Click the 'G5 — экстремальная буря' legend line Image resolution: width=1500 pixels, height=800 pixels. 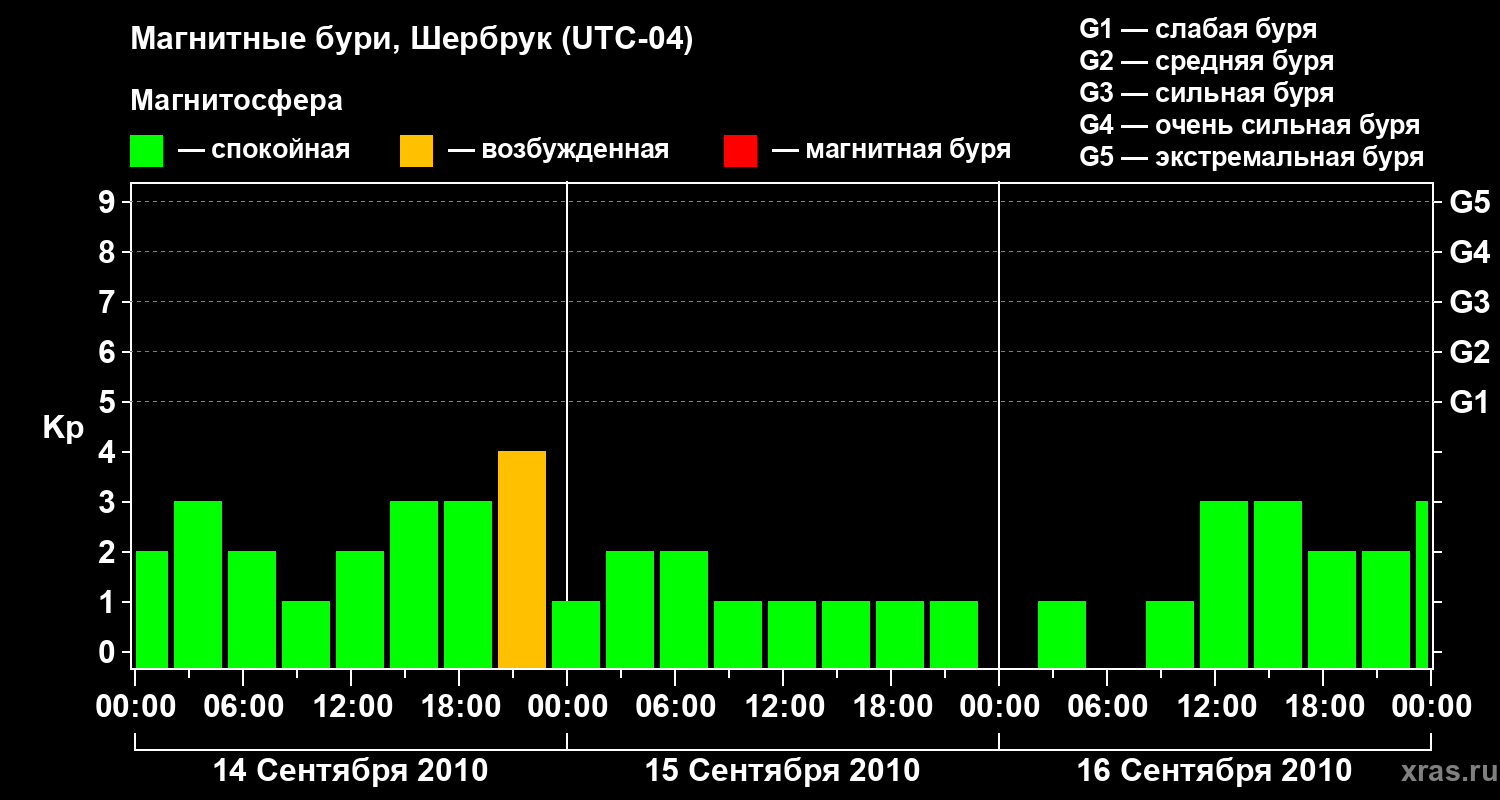tap(1251, 157)
